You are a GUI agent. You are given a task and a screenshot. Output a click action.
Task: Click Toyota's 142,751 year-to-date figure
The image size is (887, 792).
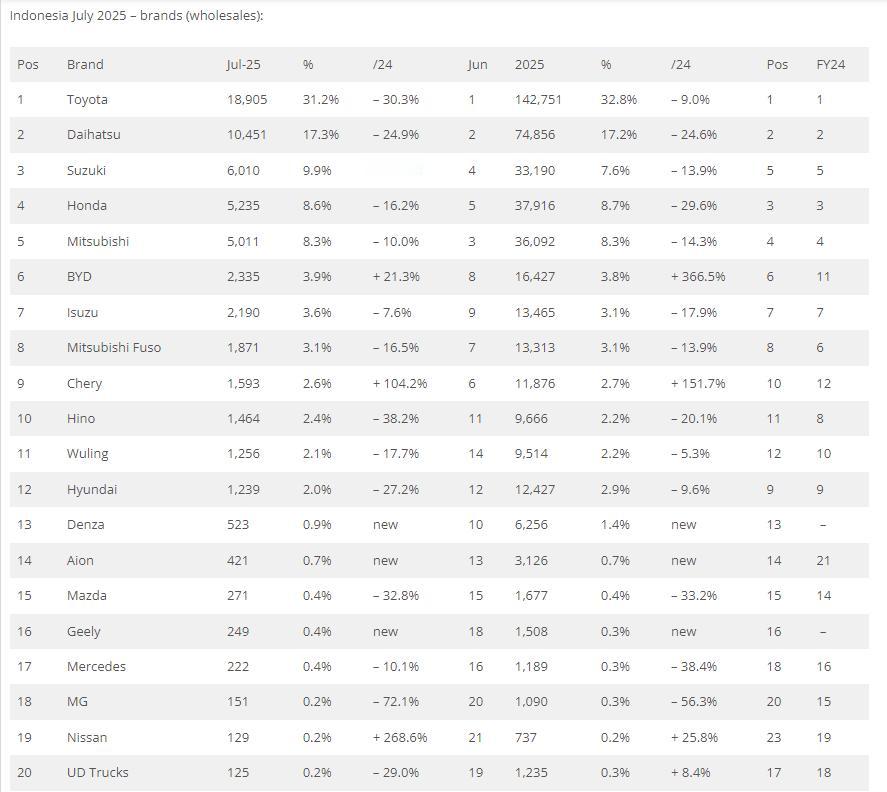[x=538, y=100]
